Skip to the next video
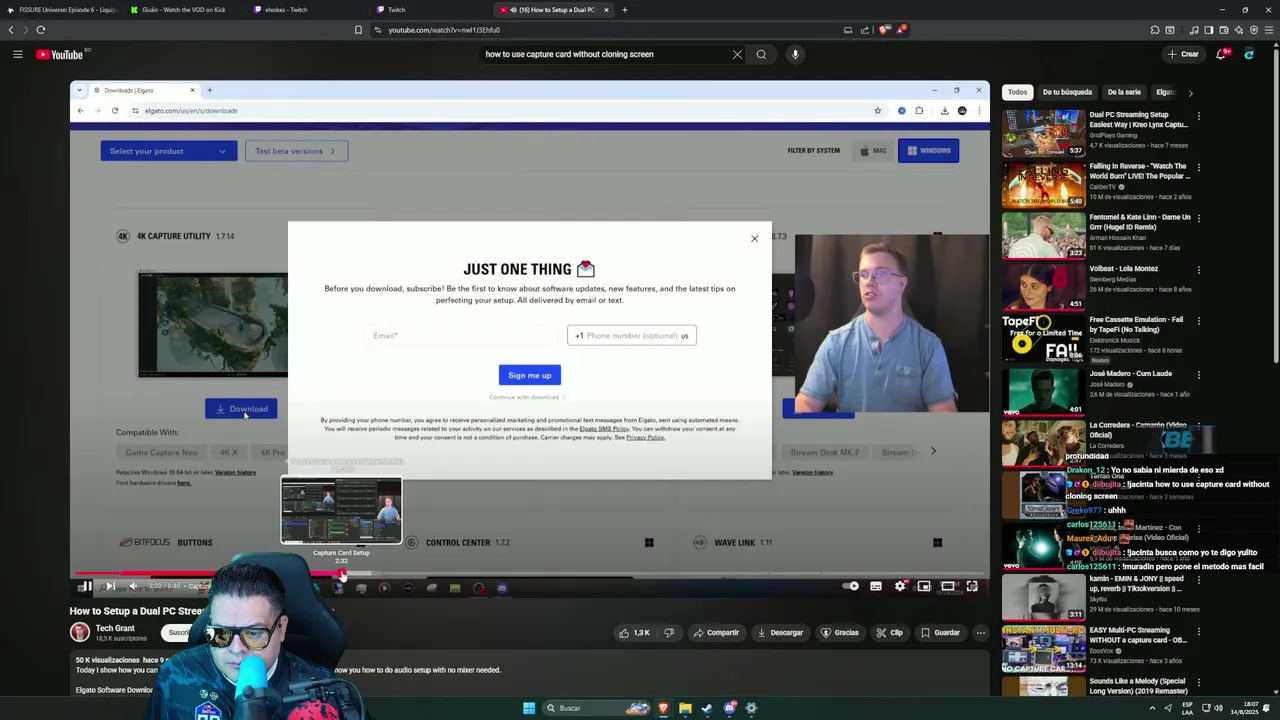Viewport: 1280px width, 720px height. point(110,587)
